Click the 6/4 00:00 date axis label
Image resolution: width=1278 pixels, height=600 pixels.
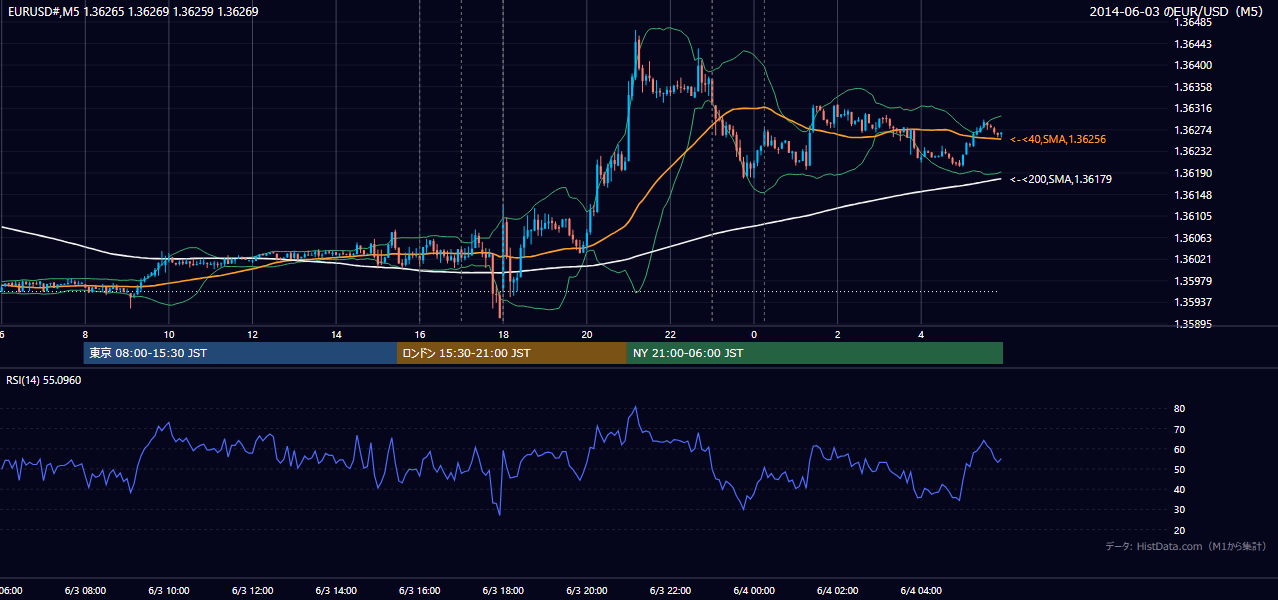click(753, 591)
